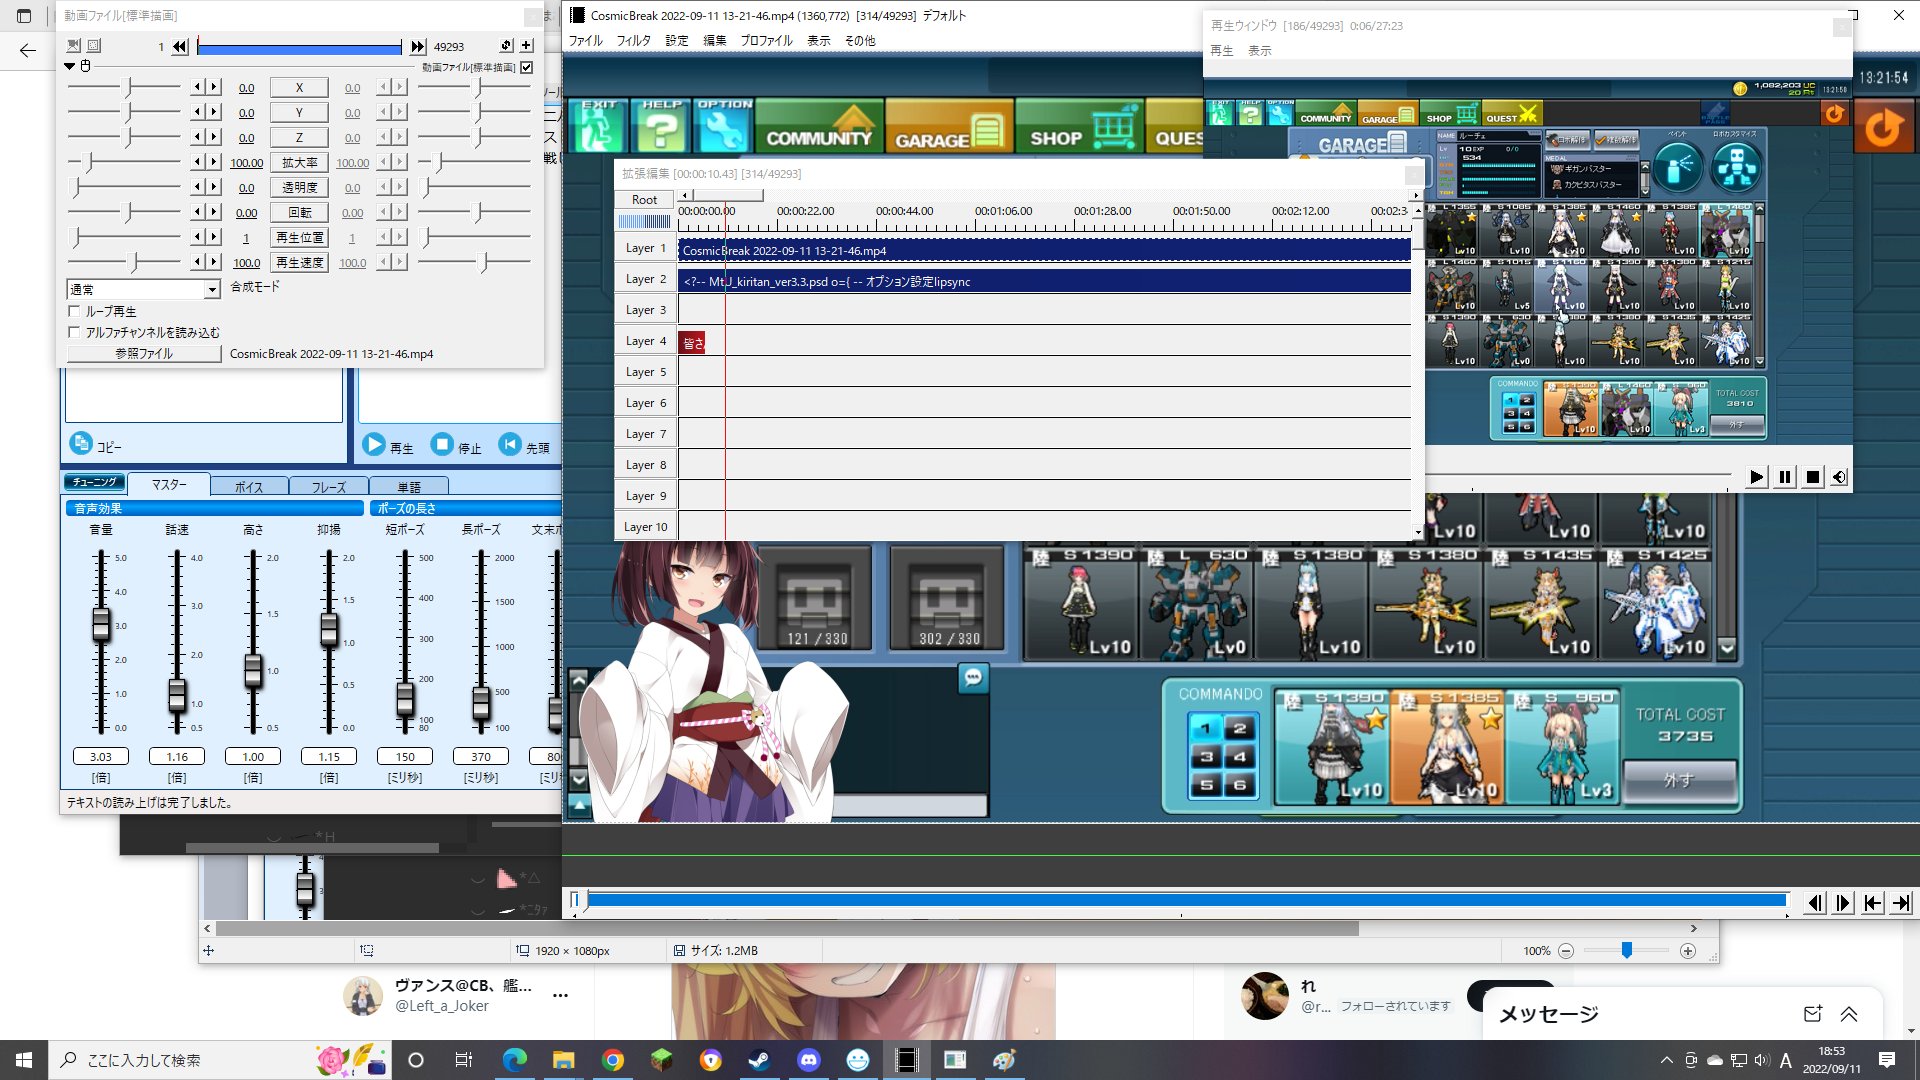Click the 音量 volume fader handle
1920x1080 pixels.
101,623
